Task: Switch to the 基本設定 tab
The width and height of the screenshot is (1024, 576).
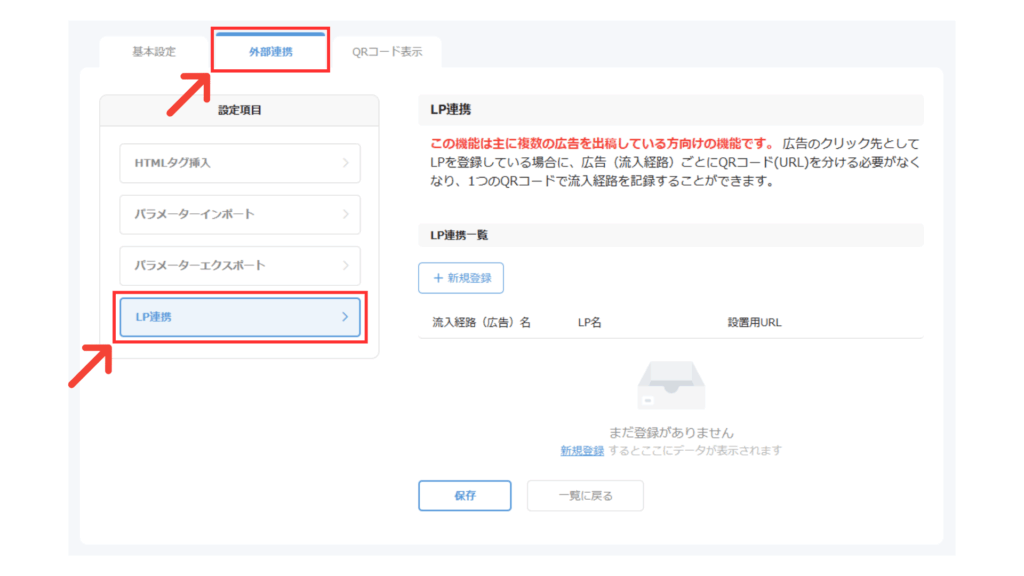Action: coord(154,52)
